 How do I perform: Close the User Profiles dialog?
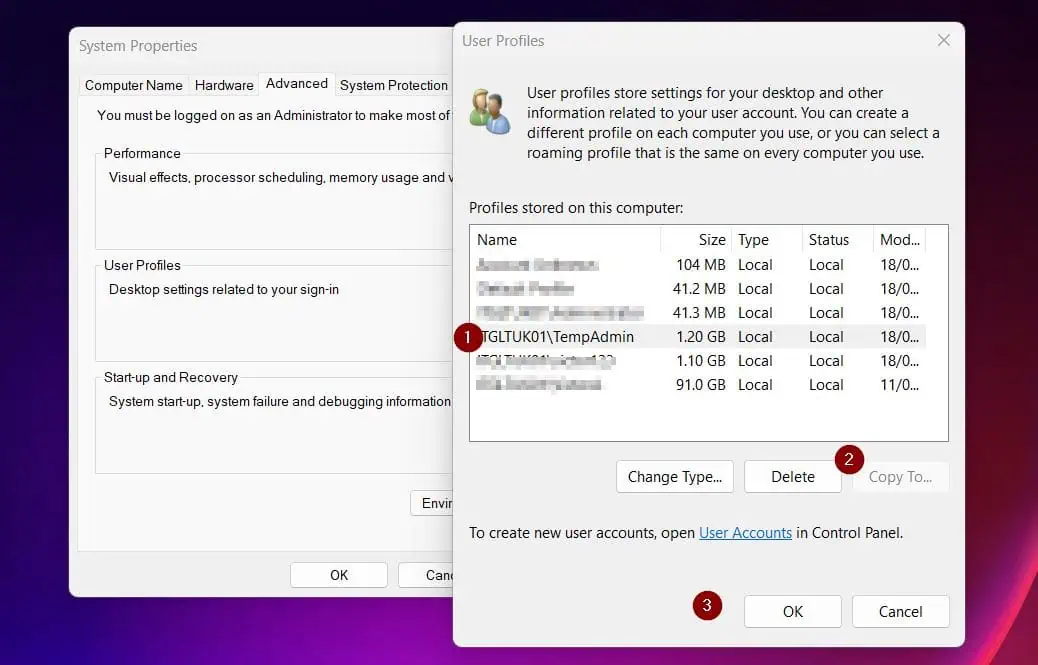tap(943, 40)
